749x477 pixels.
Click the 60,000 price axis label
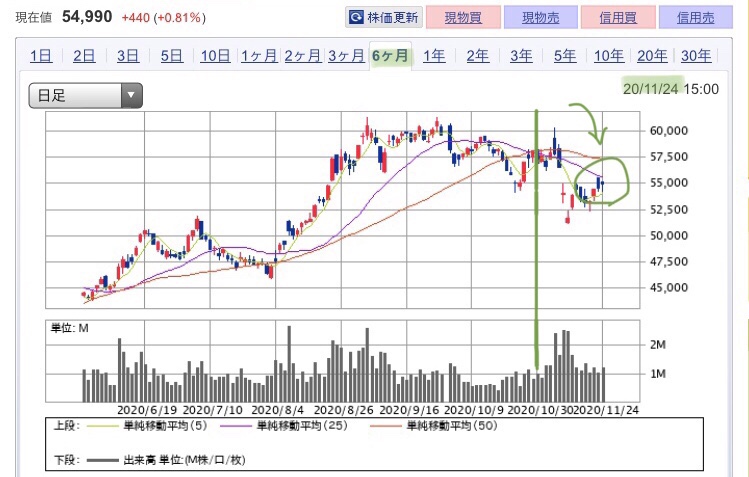coord(669,131)
